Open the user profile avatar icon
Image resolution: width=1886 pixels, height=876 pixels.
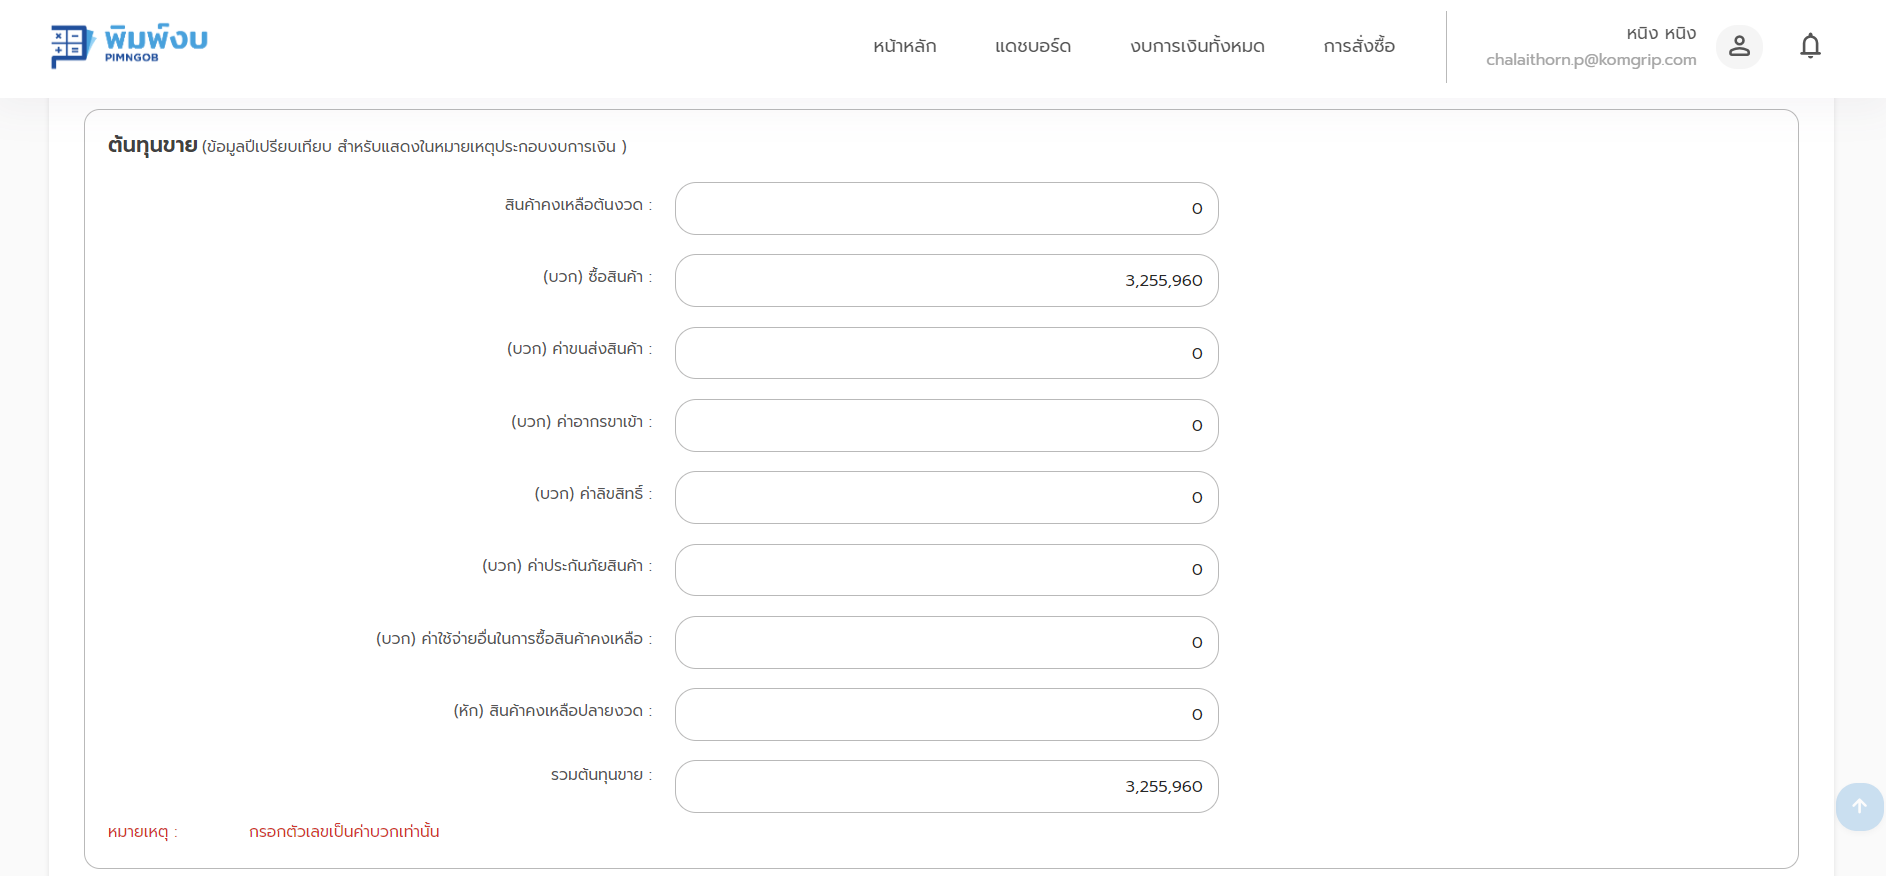pyautogui.click(x=1739, y=46)
